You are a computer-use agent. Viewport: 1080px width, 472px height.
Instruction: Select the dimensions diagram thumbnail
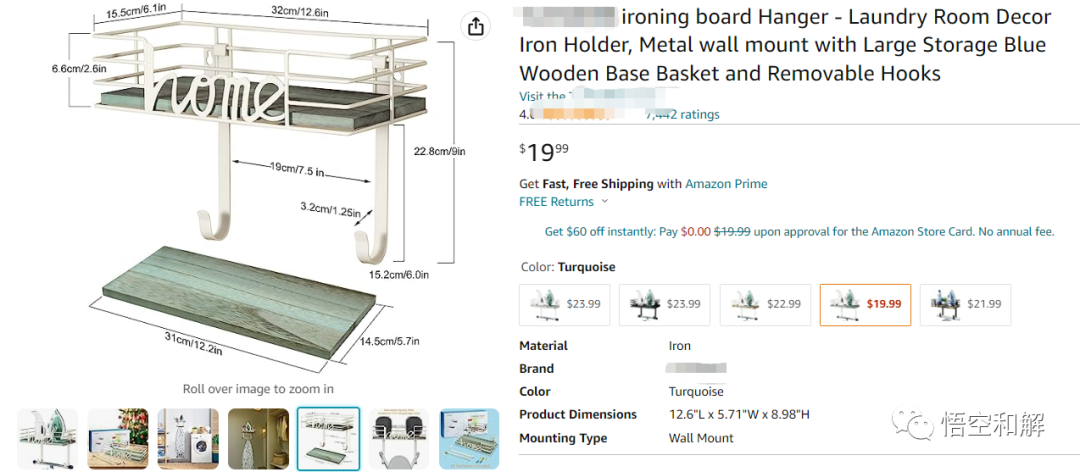329,438
